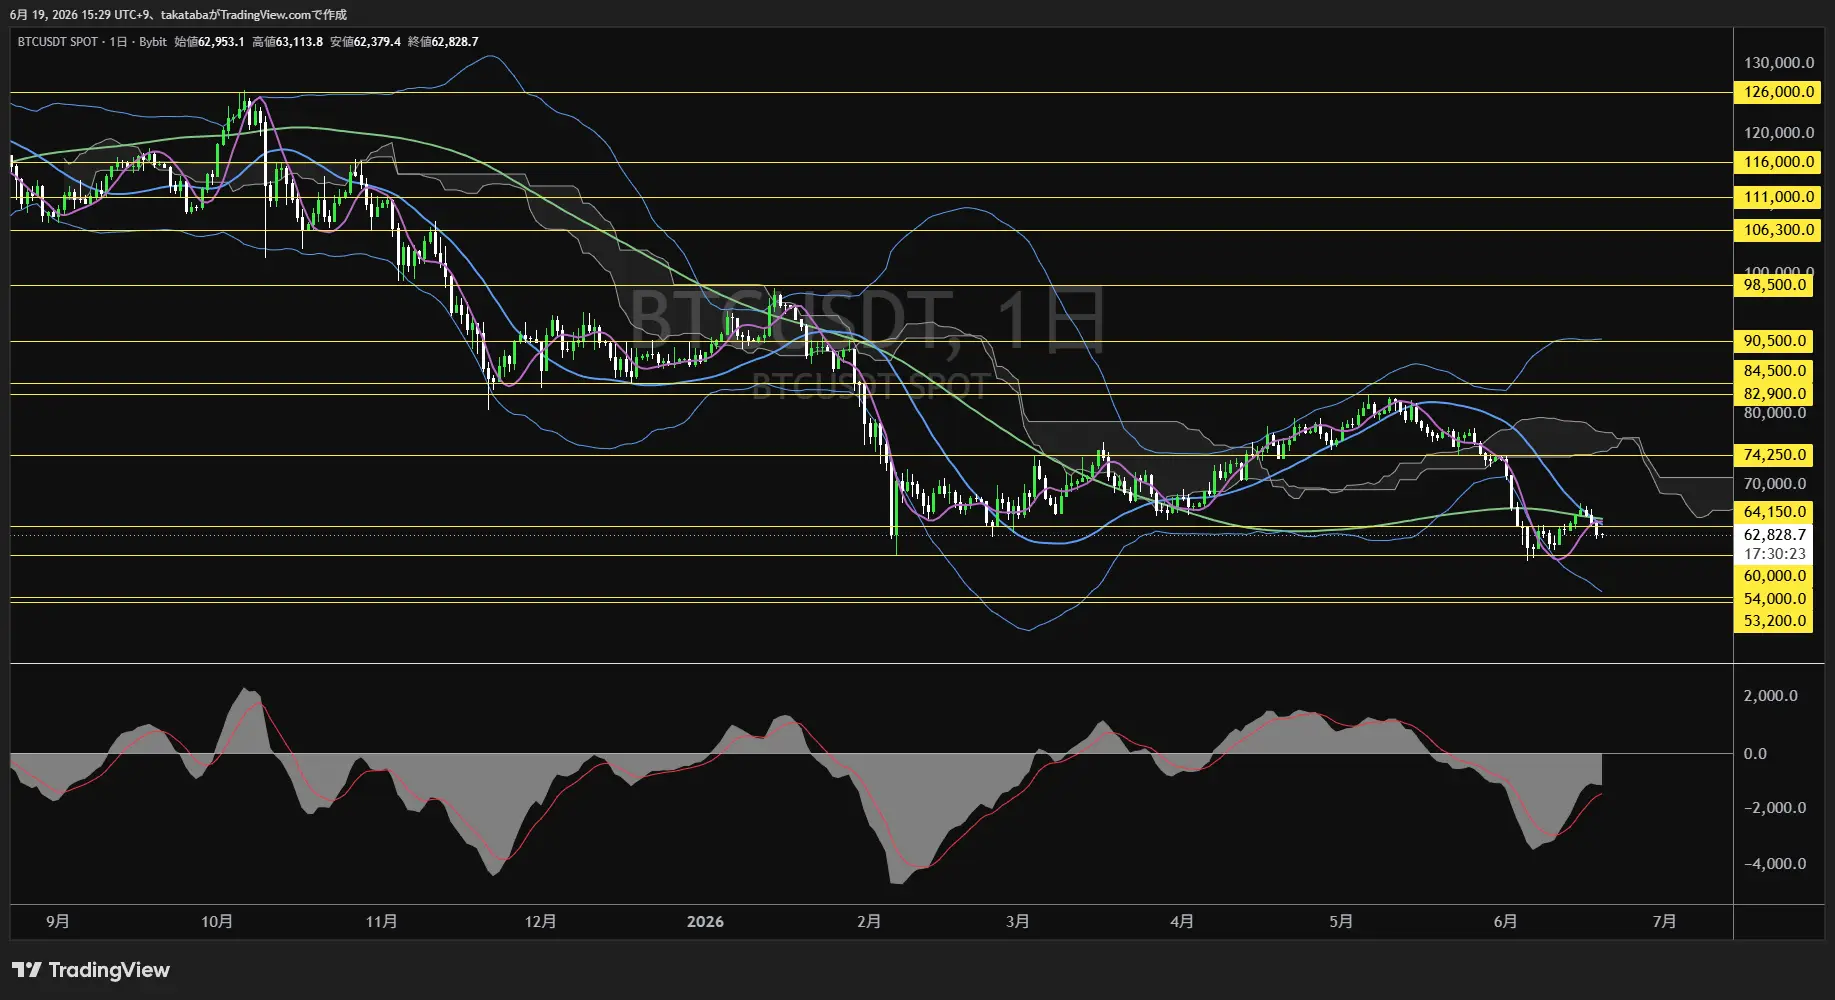Click the 6月 time axis label
This screenshot has width=1835, height=1000.
tap(1505, 922)
